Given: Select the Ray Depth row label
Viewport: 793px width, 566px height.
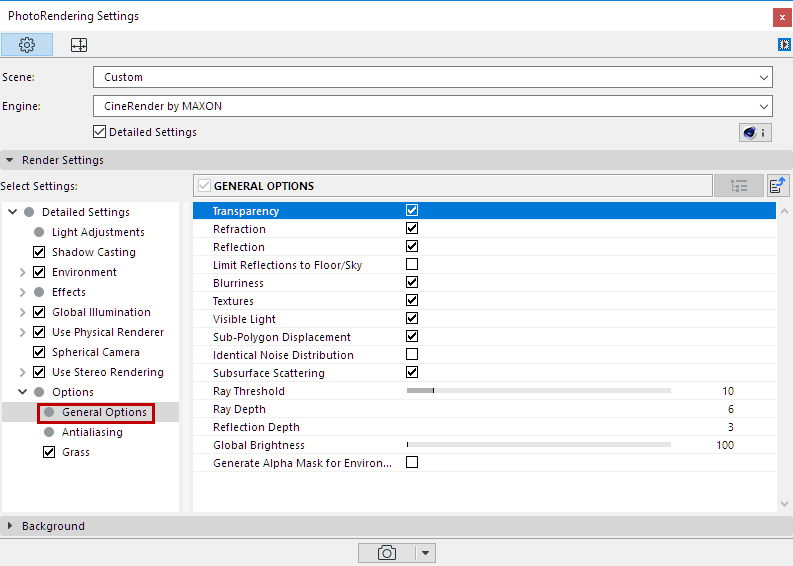Looking at the screenshot, I should [x=239, y=409].
